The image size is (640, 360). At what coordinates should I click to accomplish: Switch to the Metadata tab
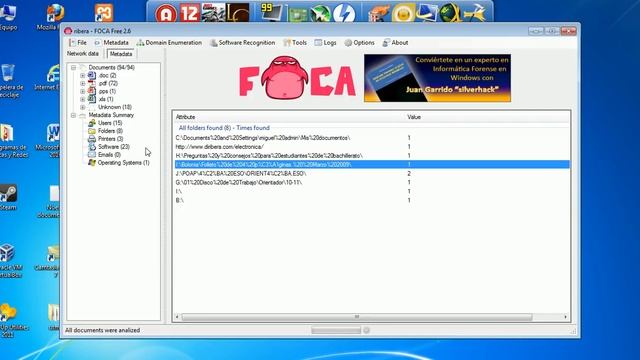(x=121, y=54)
